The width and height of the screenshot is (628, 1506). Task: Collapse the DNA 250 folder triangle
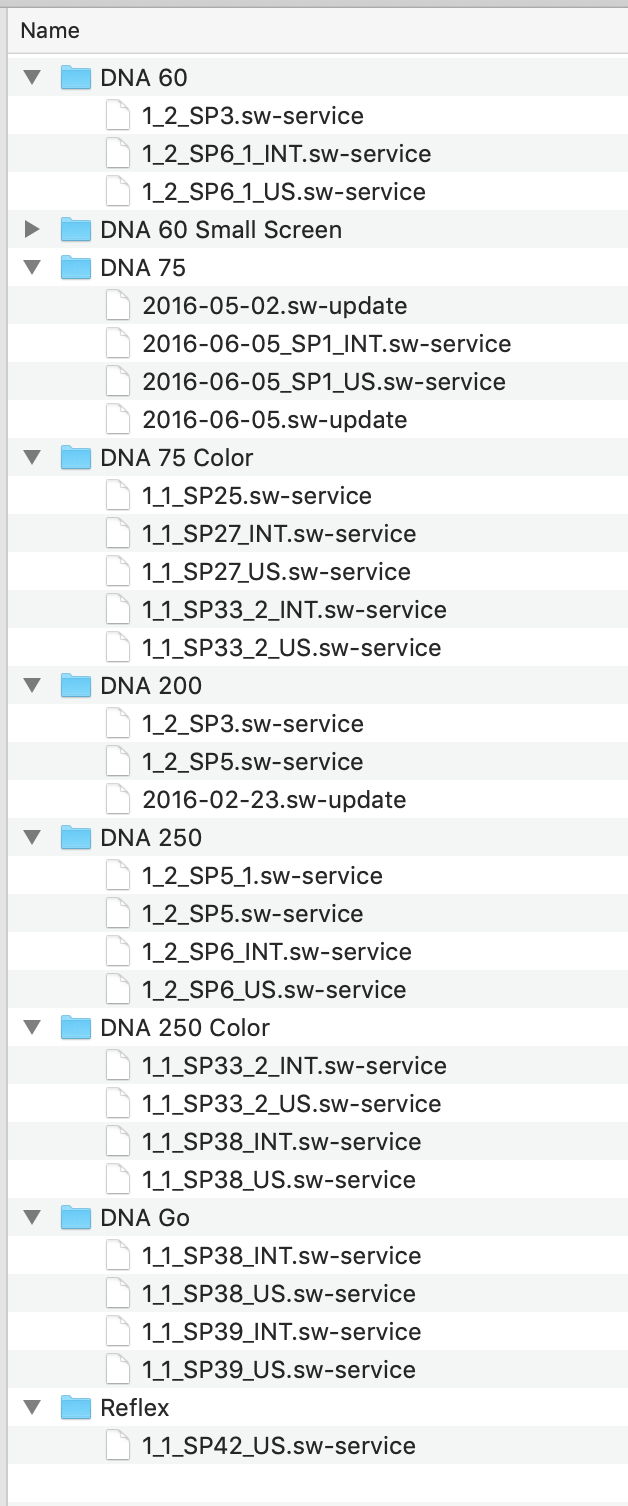(x=33, y=838)
